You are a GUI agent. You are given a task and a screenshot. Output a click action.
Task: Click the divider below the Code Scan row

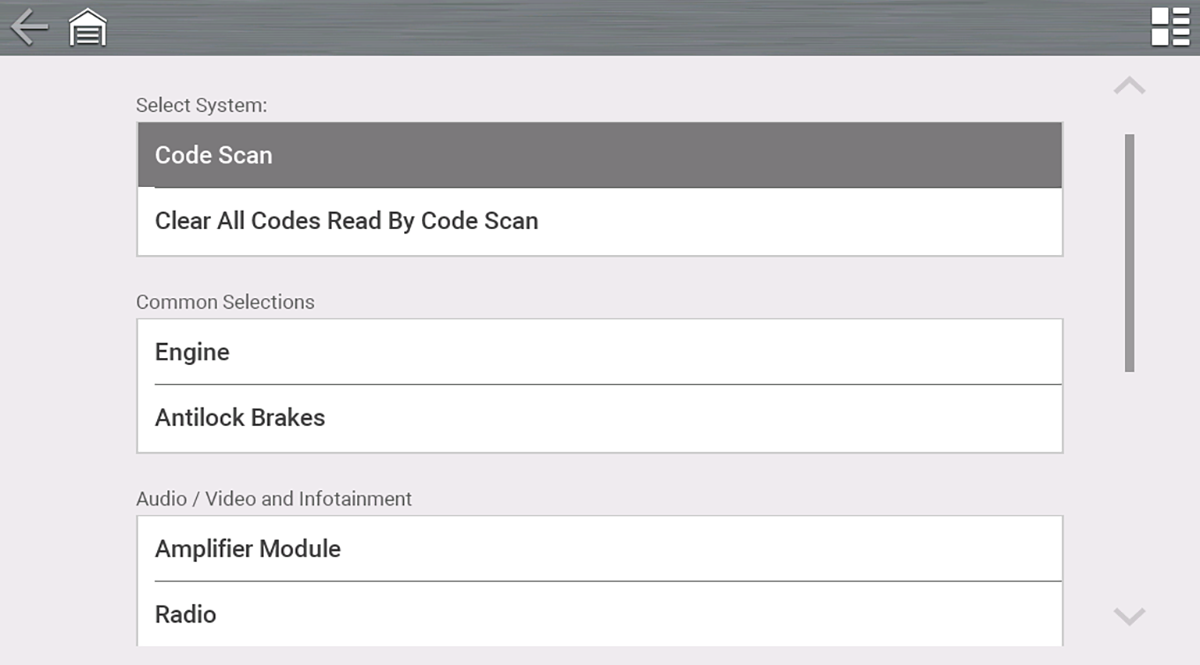click(x=599, y=188)
